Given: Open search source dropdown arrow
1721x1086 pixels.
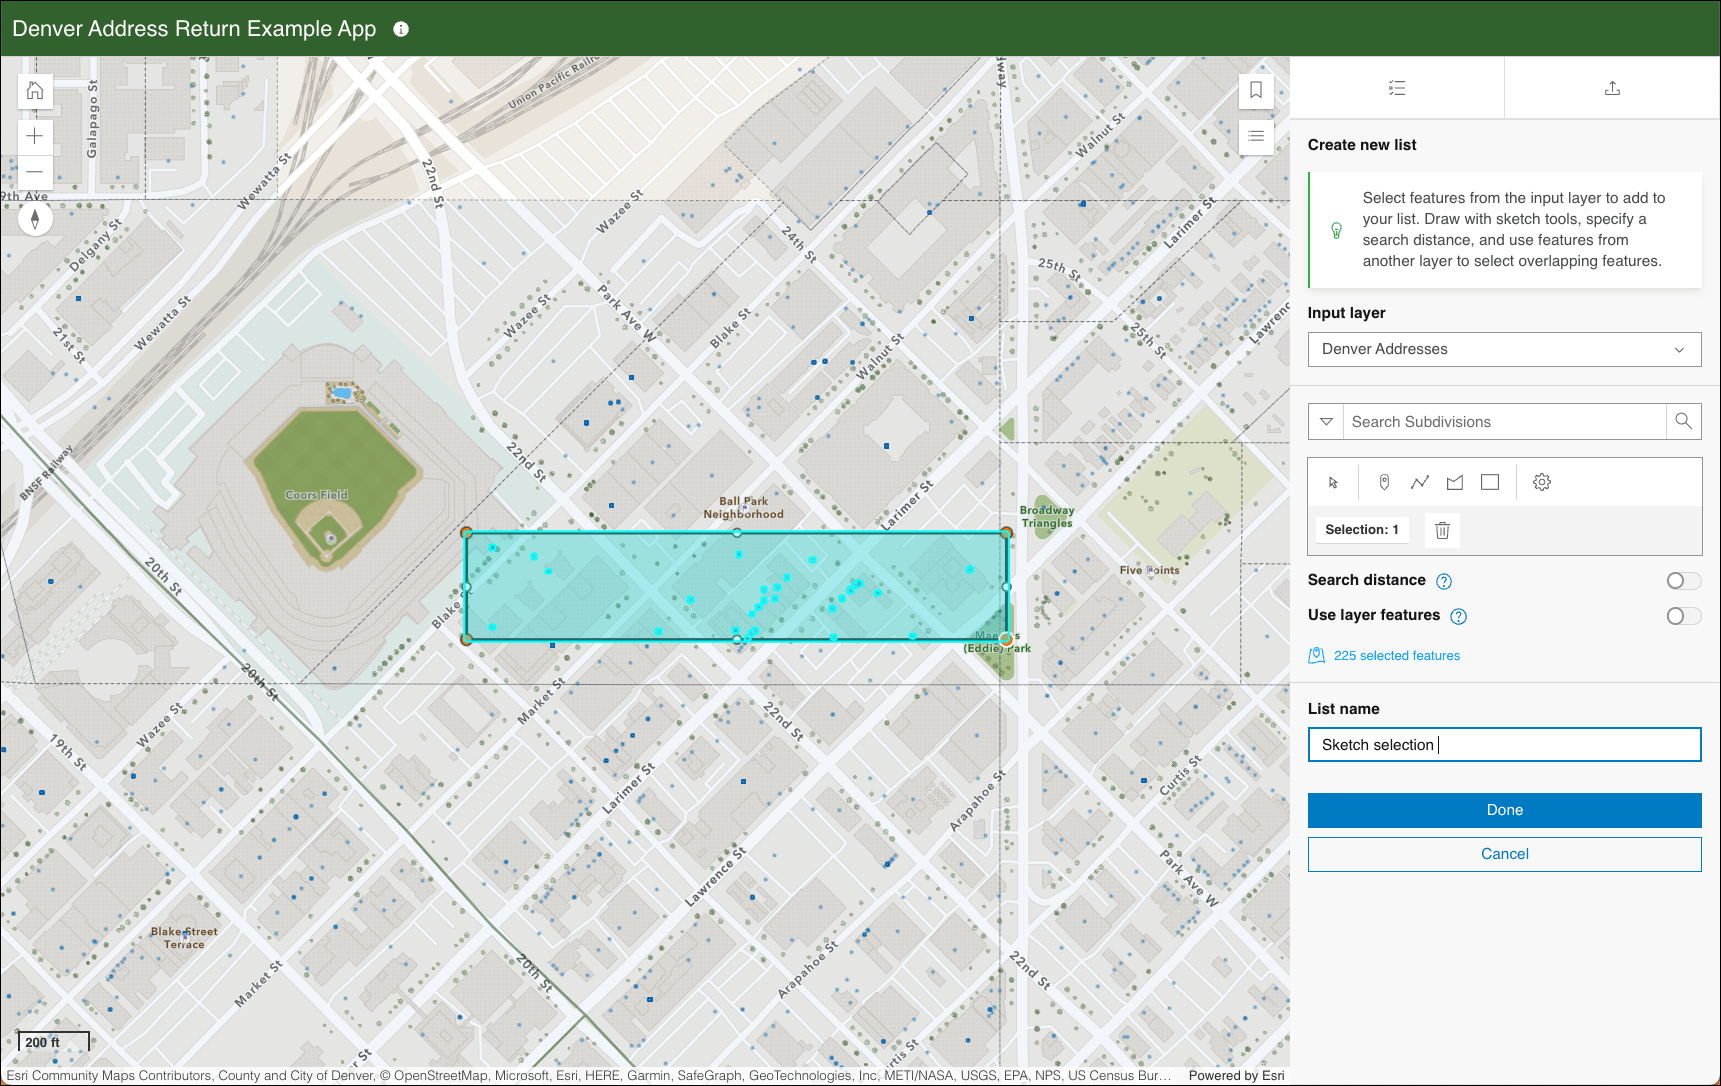Looking at the screenshot, I should click(1326, 421).
